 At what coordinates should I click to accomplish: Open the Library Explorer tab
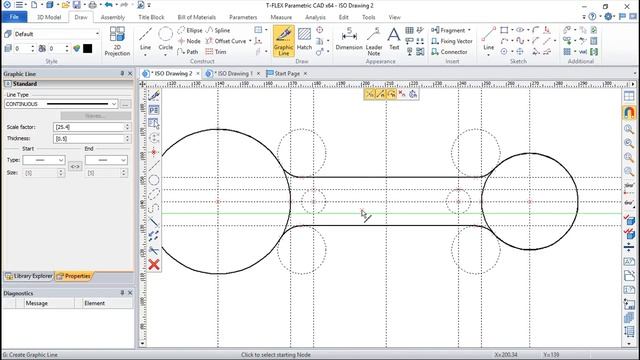[29, 276]
